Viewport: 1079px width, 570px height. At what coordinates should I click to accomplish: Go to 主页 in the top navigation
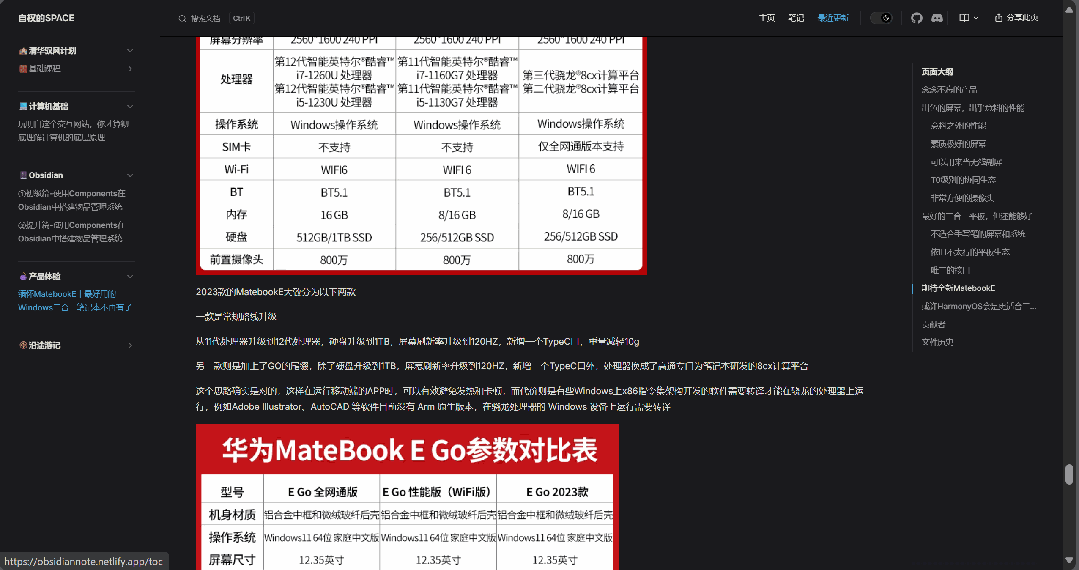coord(767,18)
